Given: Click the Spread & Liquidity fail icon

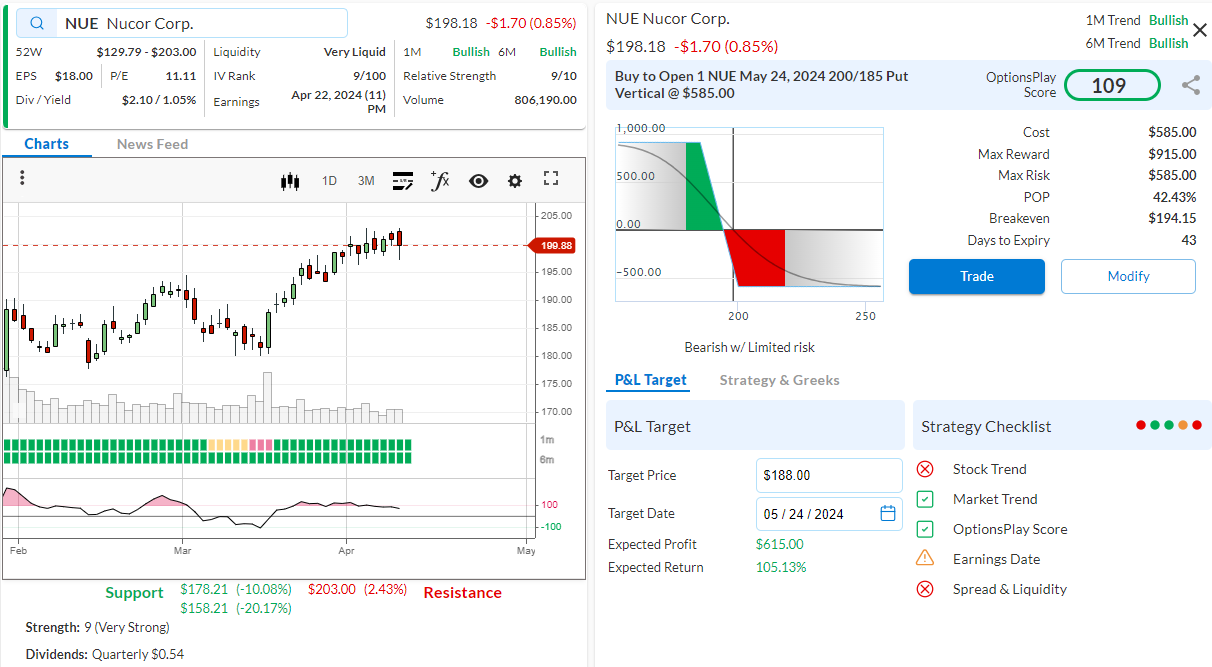Looking at the screenshot, I should (925, 589).
